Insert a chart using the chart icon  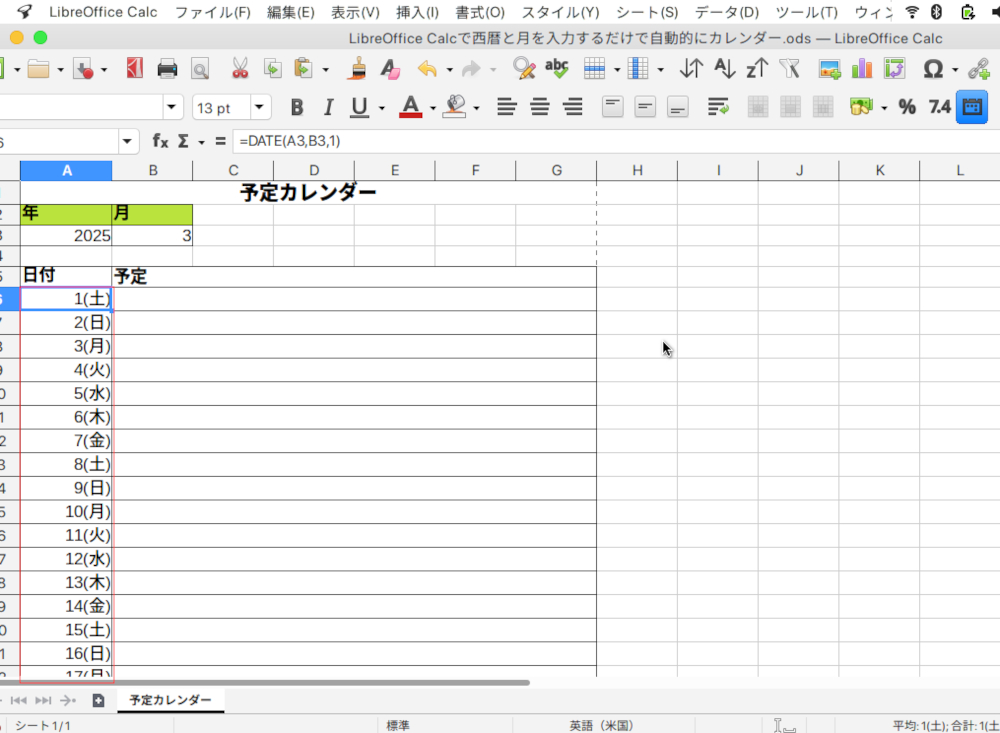[x=861, y=69]
